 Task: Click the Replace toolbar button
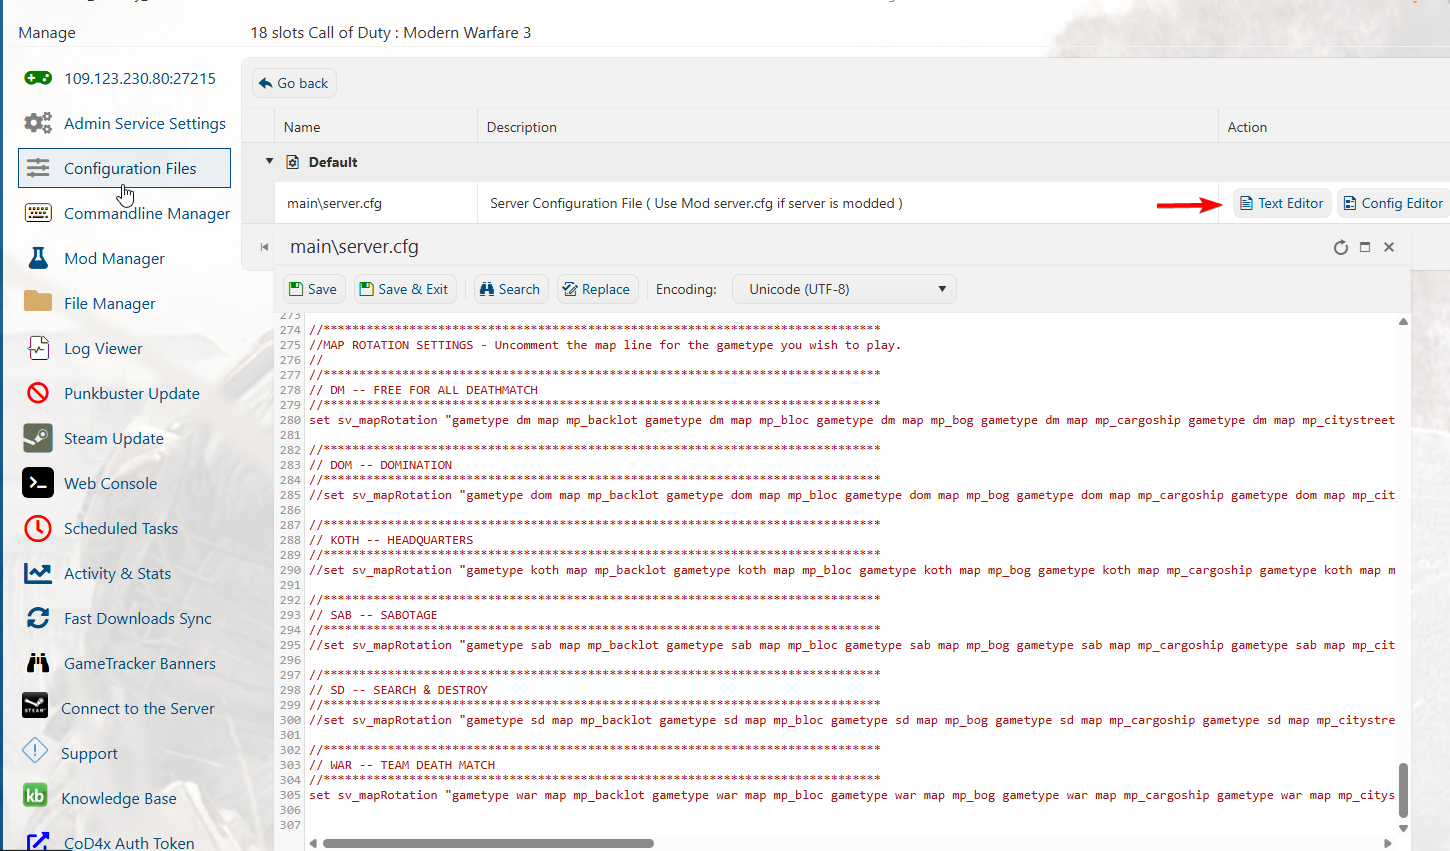point(596,289)
